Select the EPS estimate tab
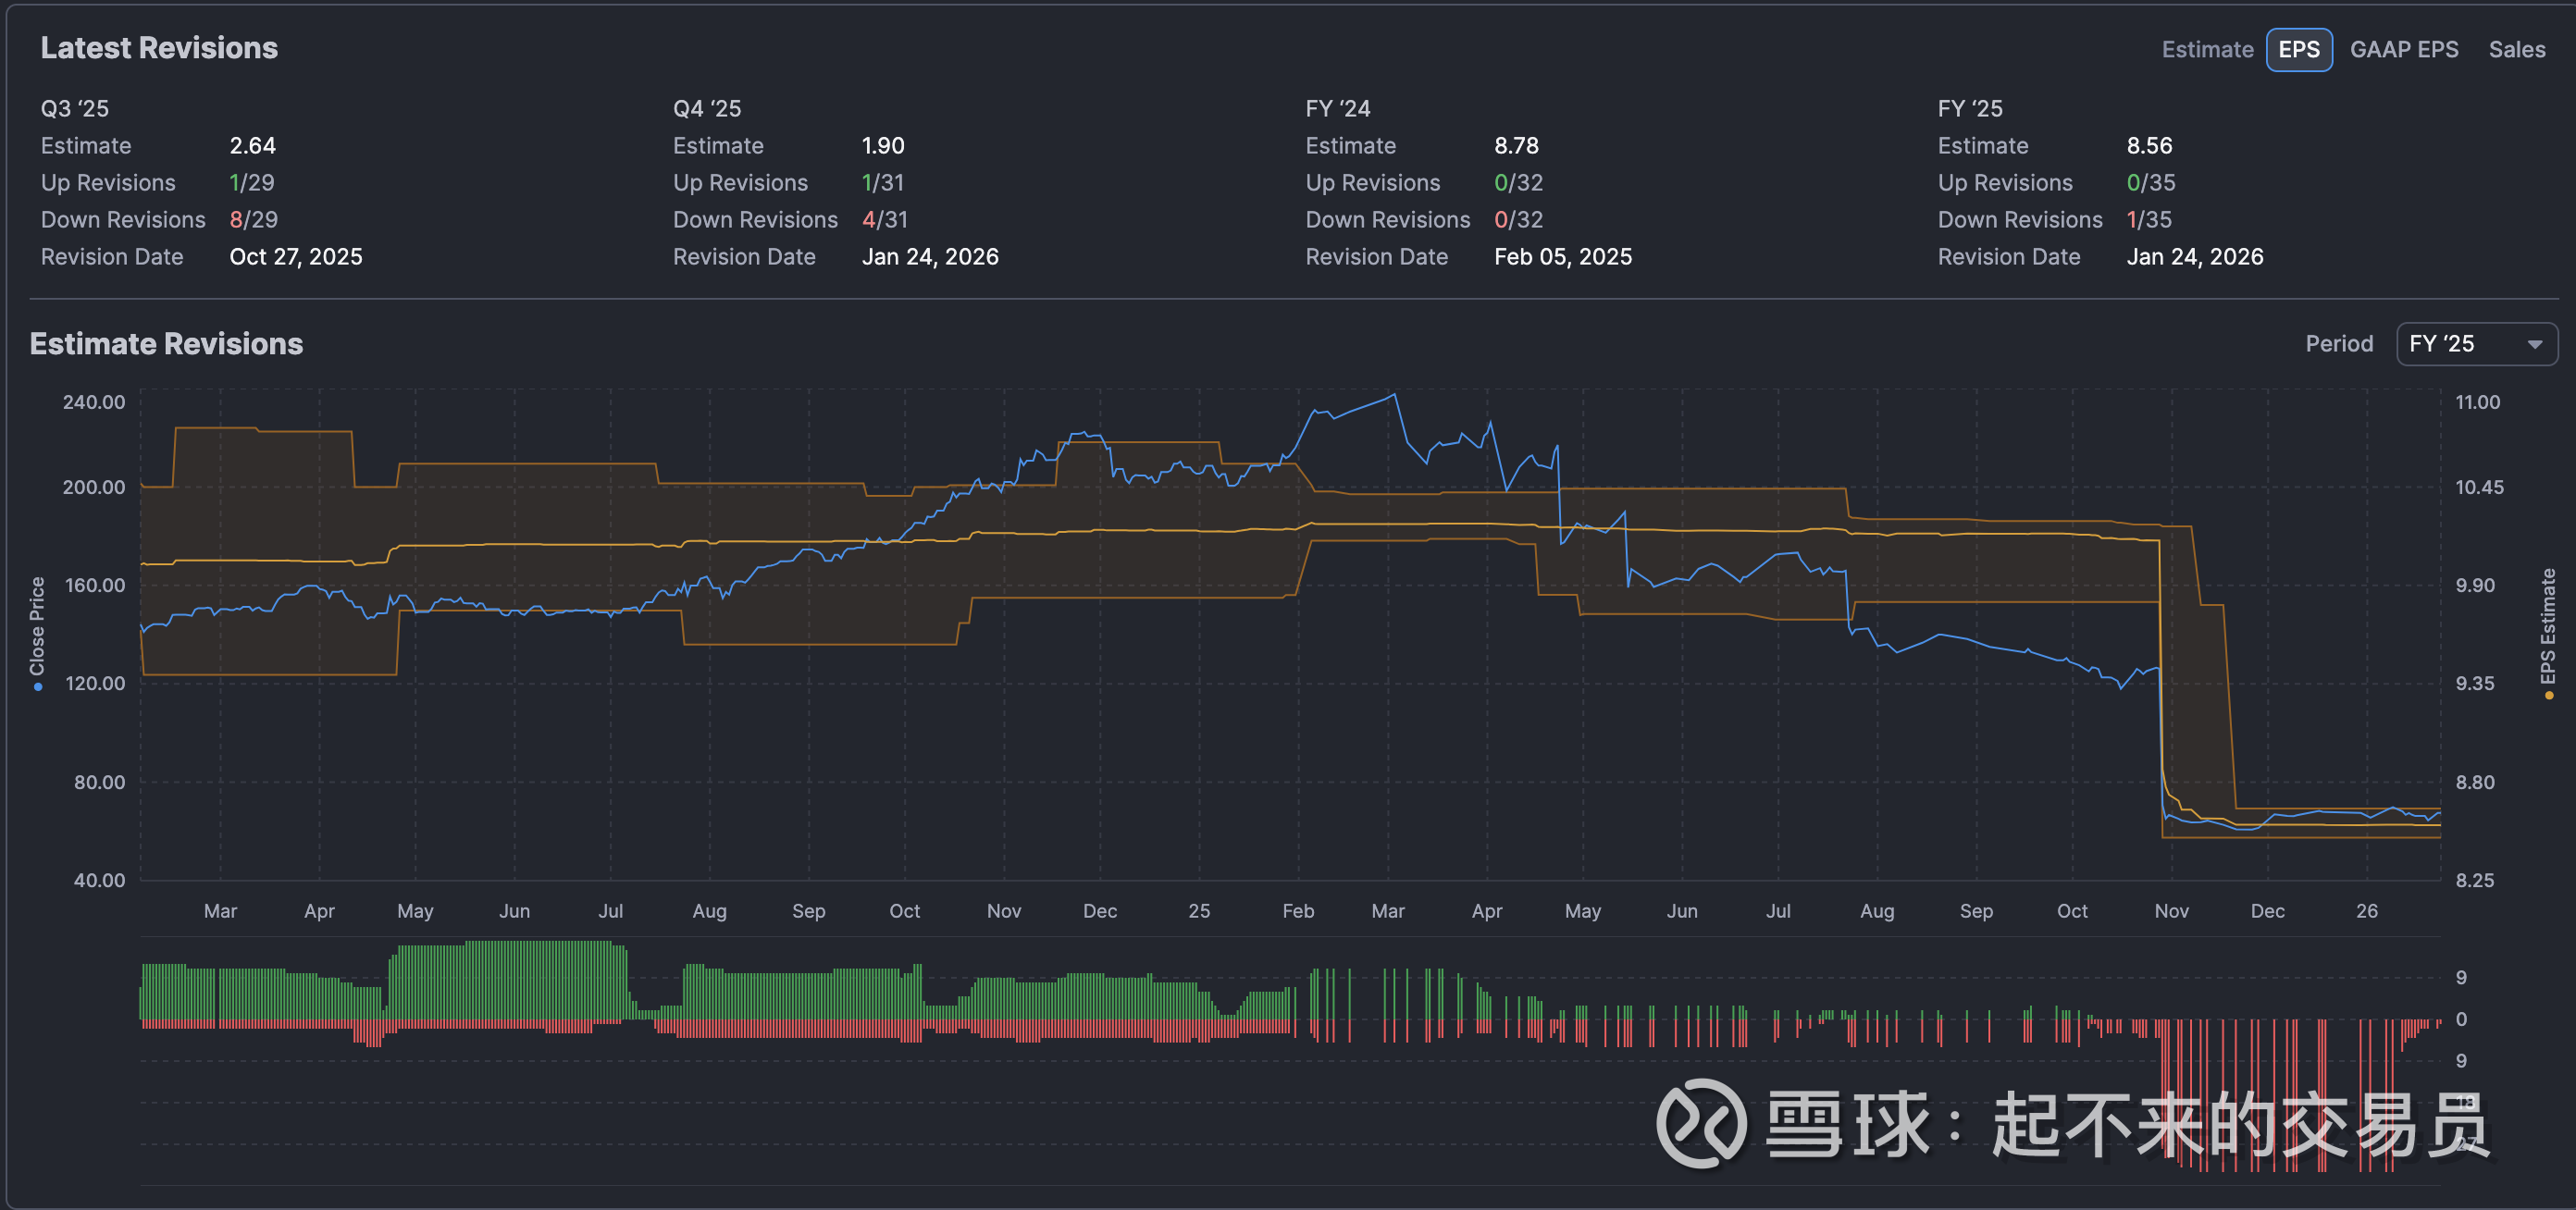 [x=2298, y=50]
